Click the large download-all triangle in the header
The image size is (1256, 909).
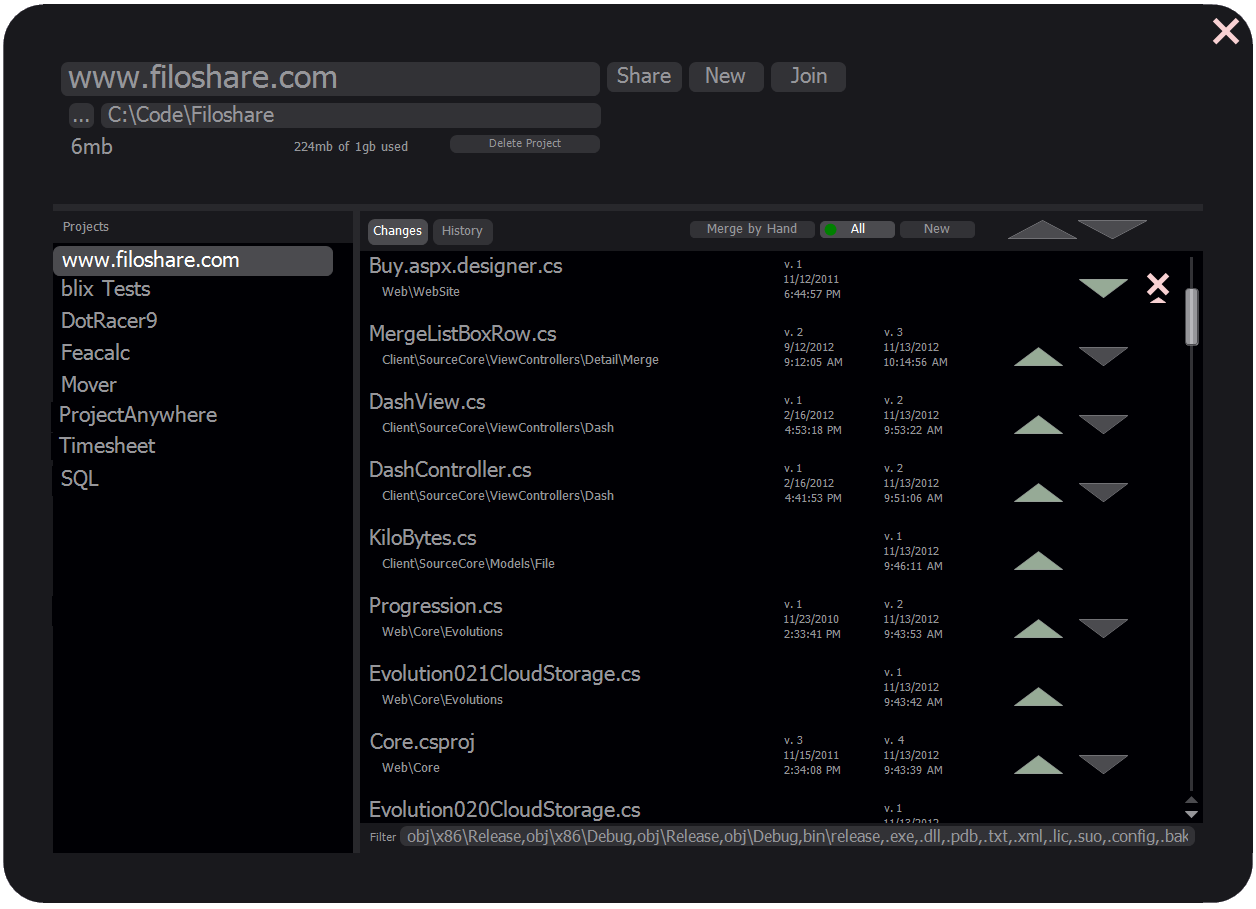(1112, 230)
